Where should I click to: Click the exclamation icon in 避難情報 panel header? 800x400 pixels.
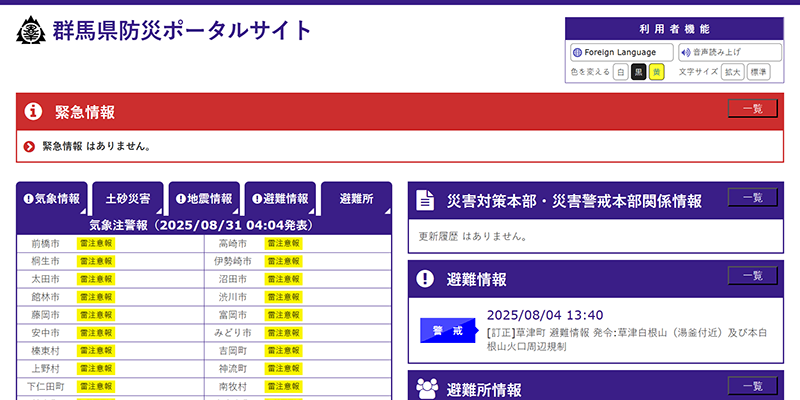click(x=425, y=279)
